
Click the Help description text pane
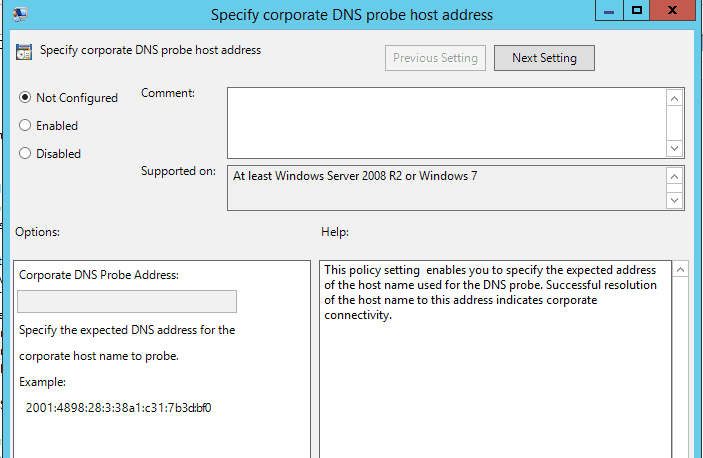click(x=495, y=359)
